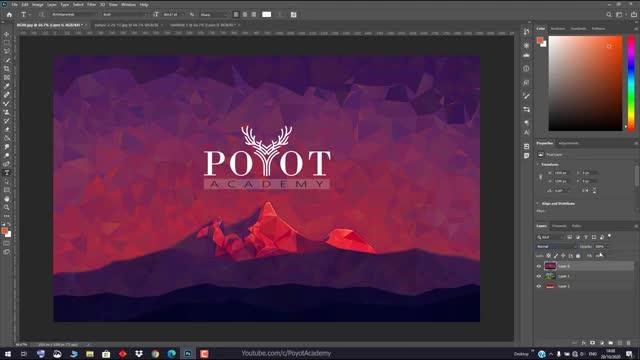The width and height of the screenshot is (640, 360).
Task: Open the layer filter Kind dropdown
Action: coord(550,237)
